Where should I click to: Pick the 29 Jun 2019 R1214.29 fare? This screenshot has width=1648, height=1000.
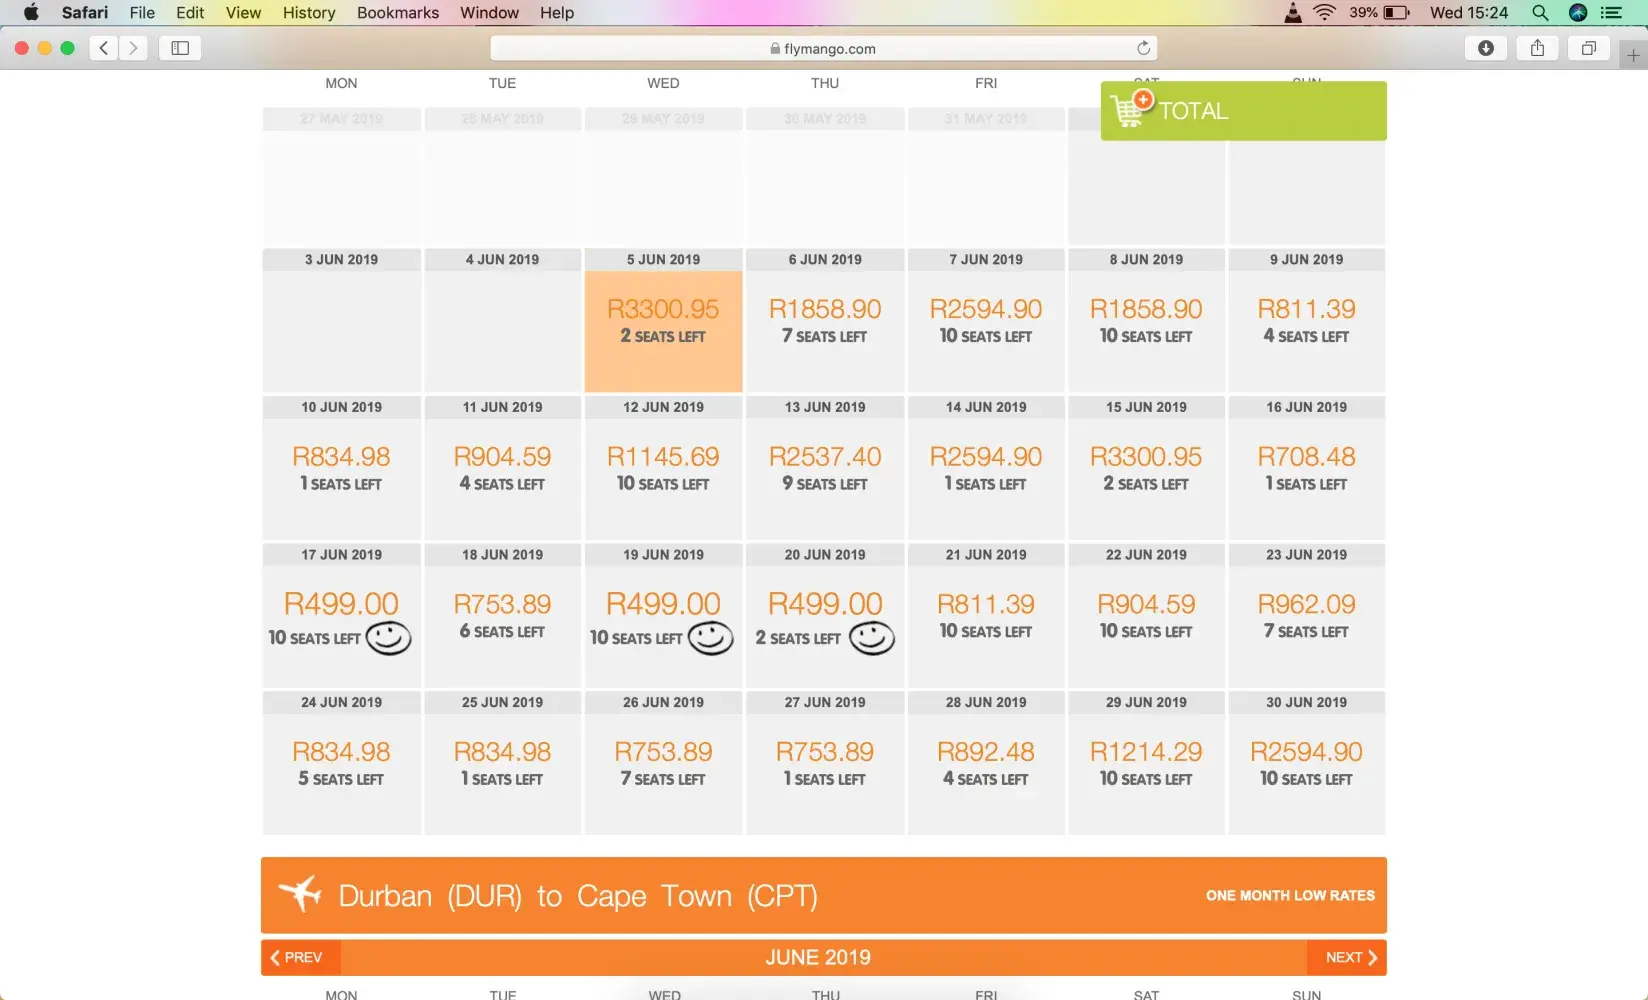(x=1146, y=762)
